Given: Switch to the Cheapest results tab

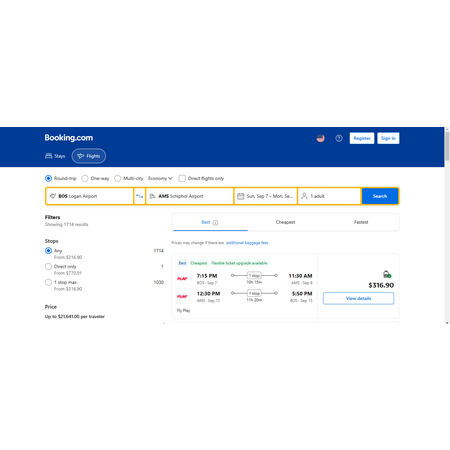Looking at the screenshot, I should click(x=285, y=222).
